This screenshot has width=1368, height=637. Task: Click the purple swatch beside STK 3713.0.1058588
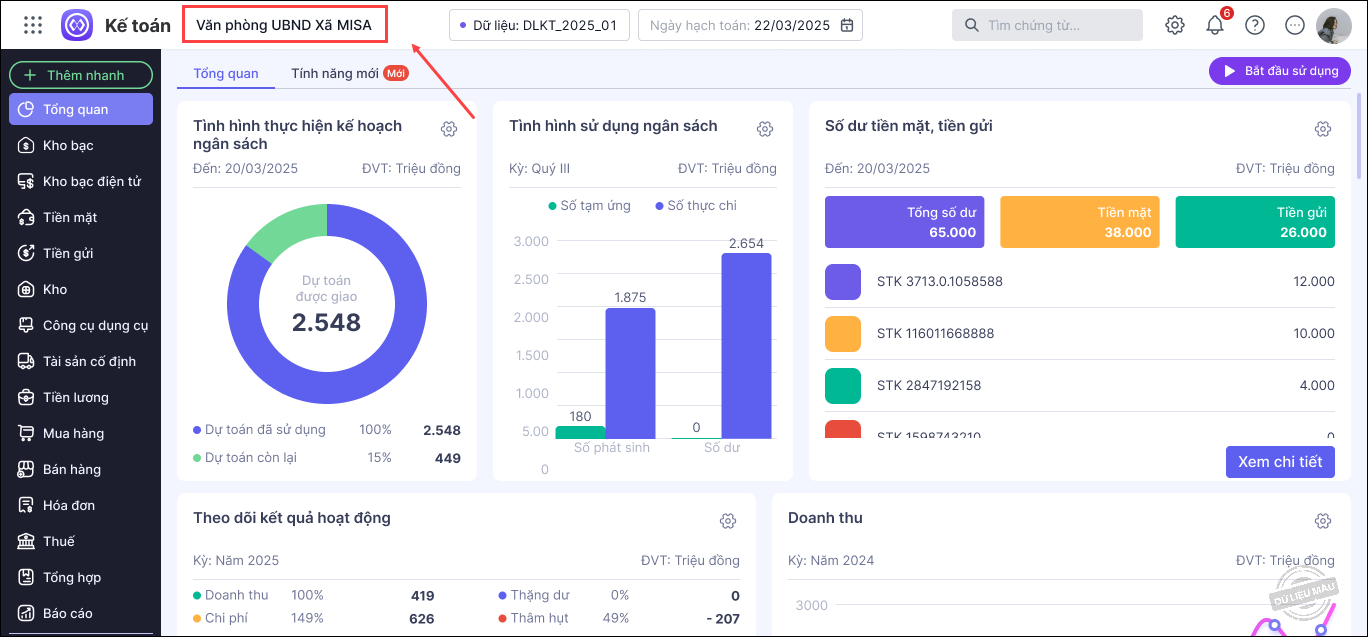[x=843, y=282]
